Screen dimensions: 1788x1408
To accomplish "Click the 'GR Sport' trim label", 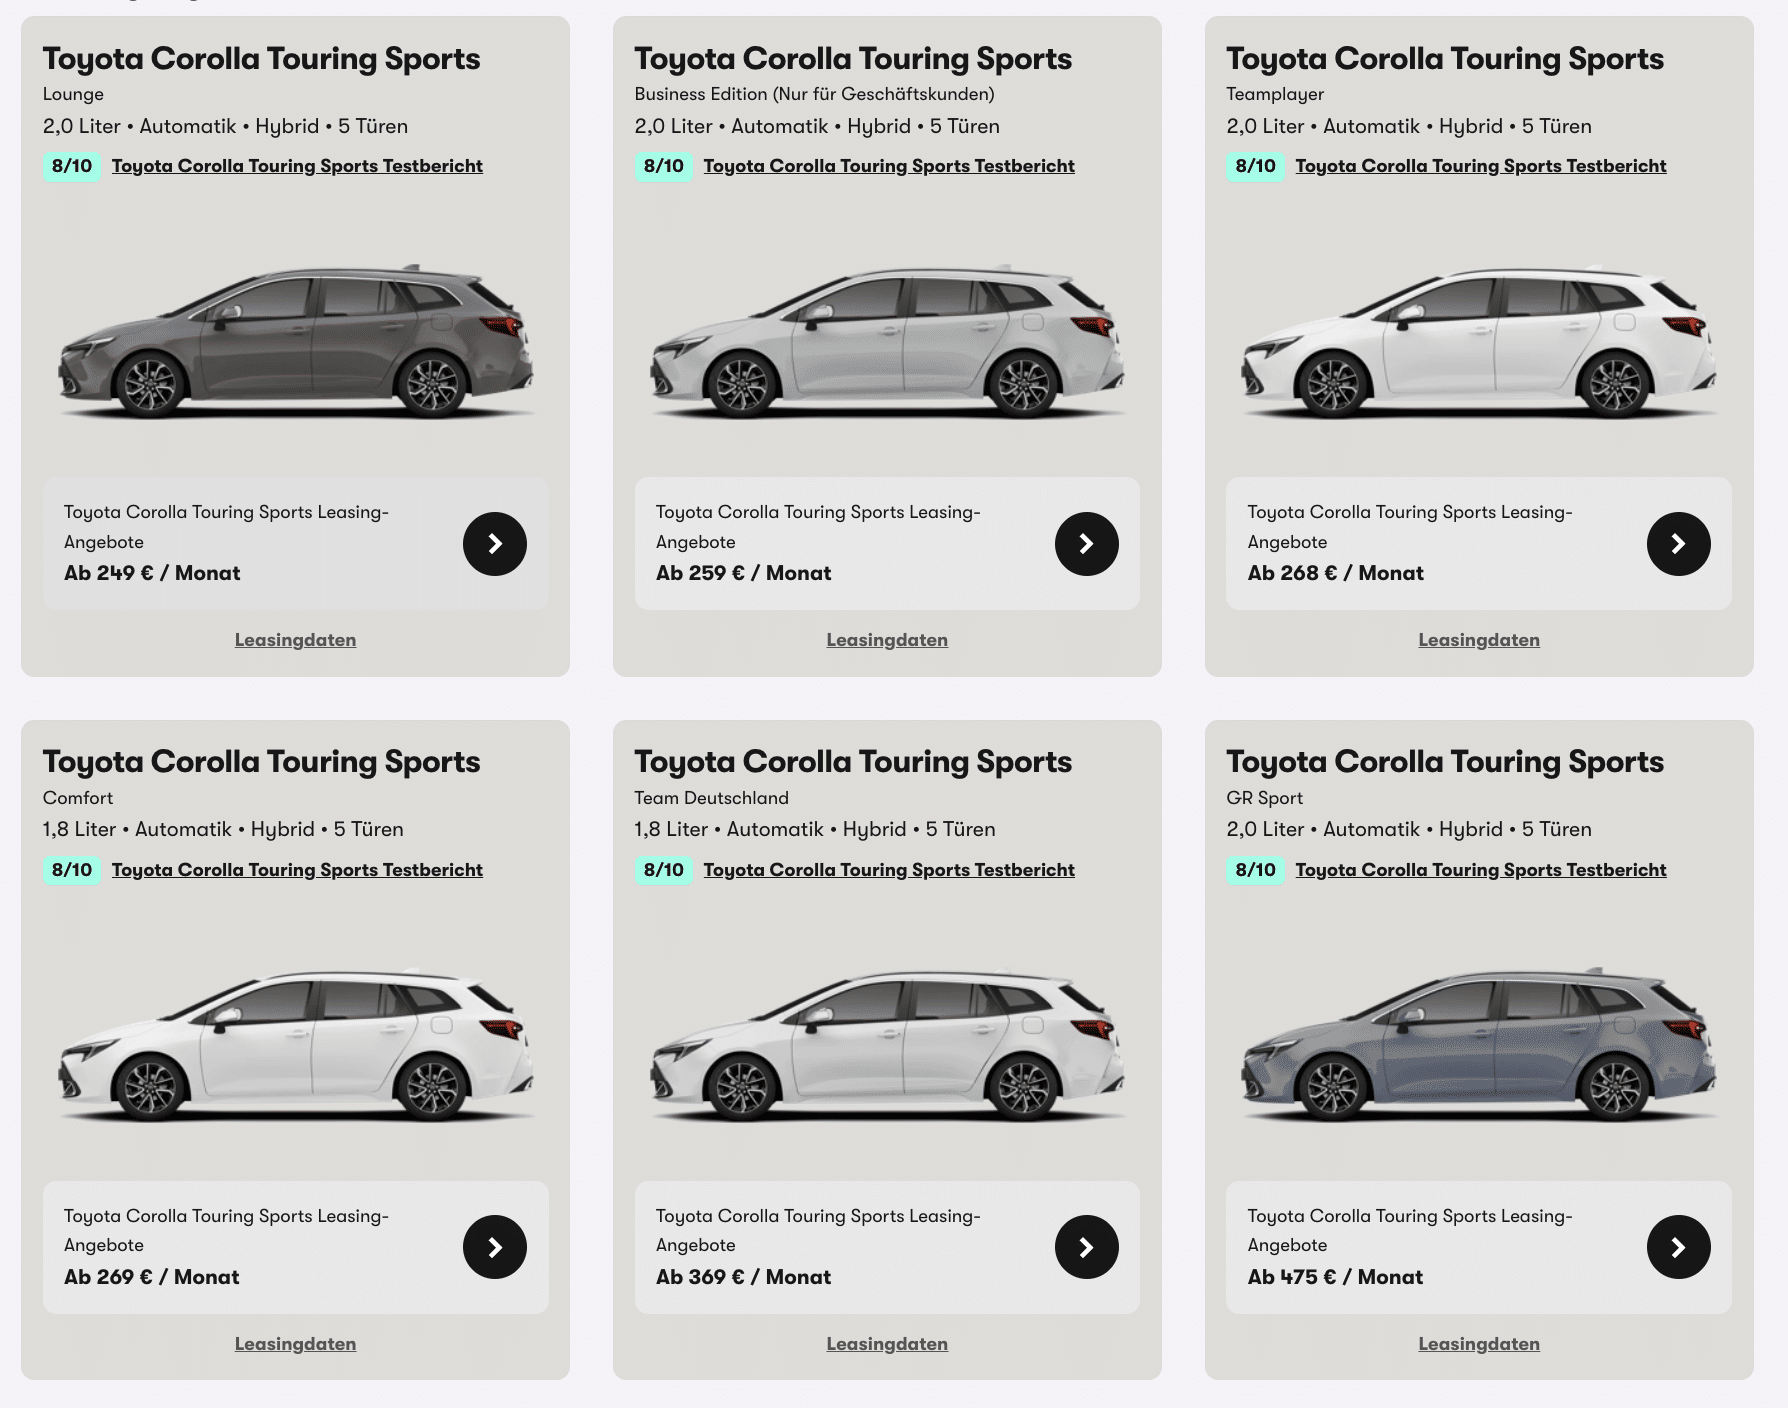I will coord(1265,798).
